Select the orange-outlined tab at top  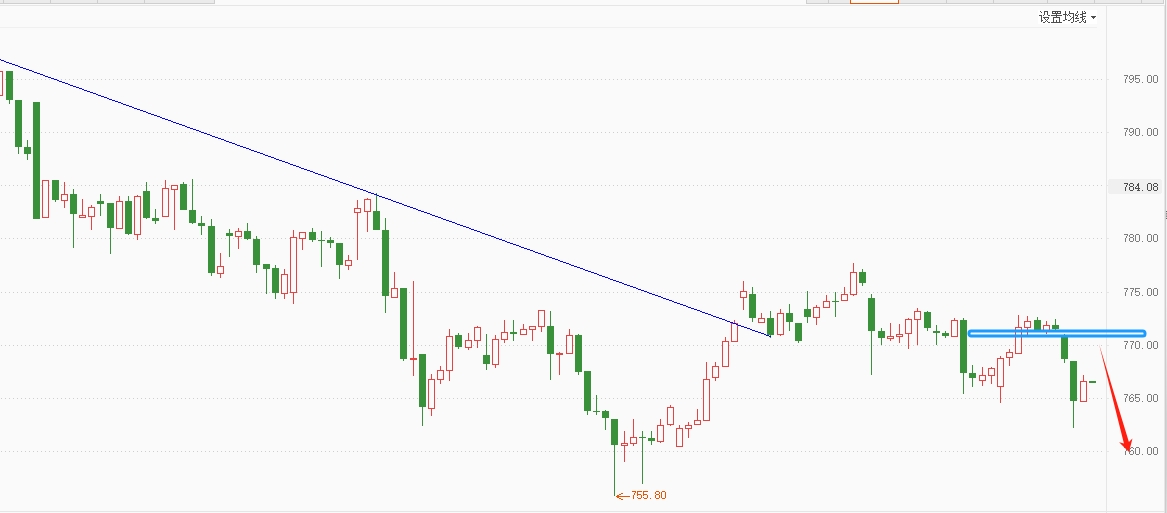pos(875,2)
